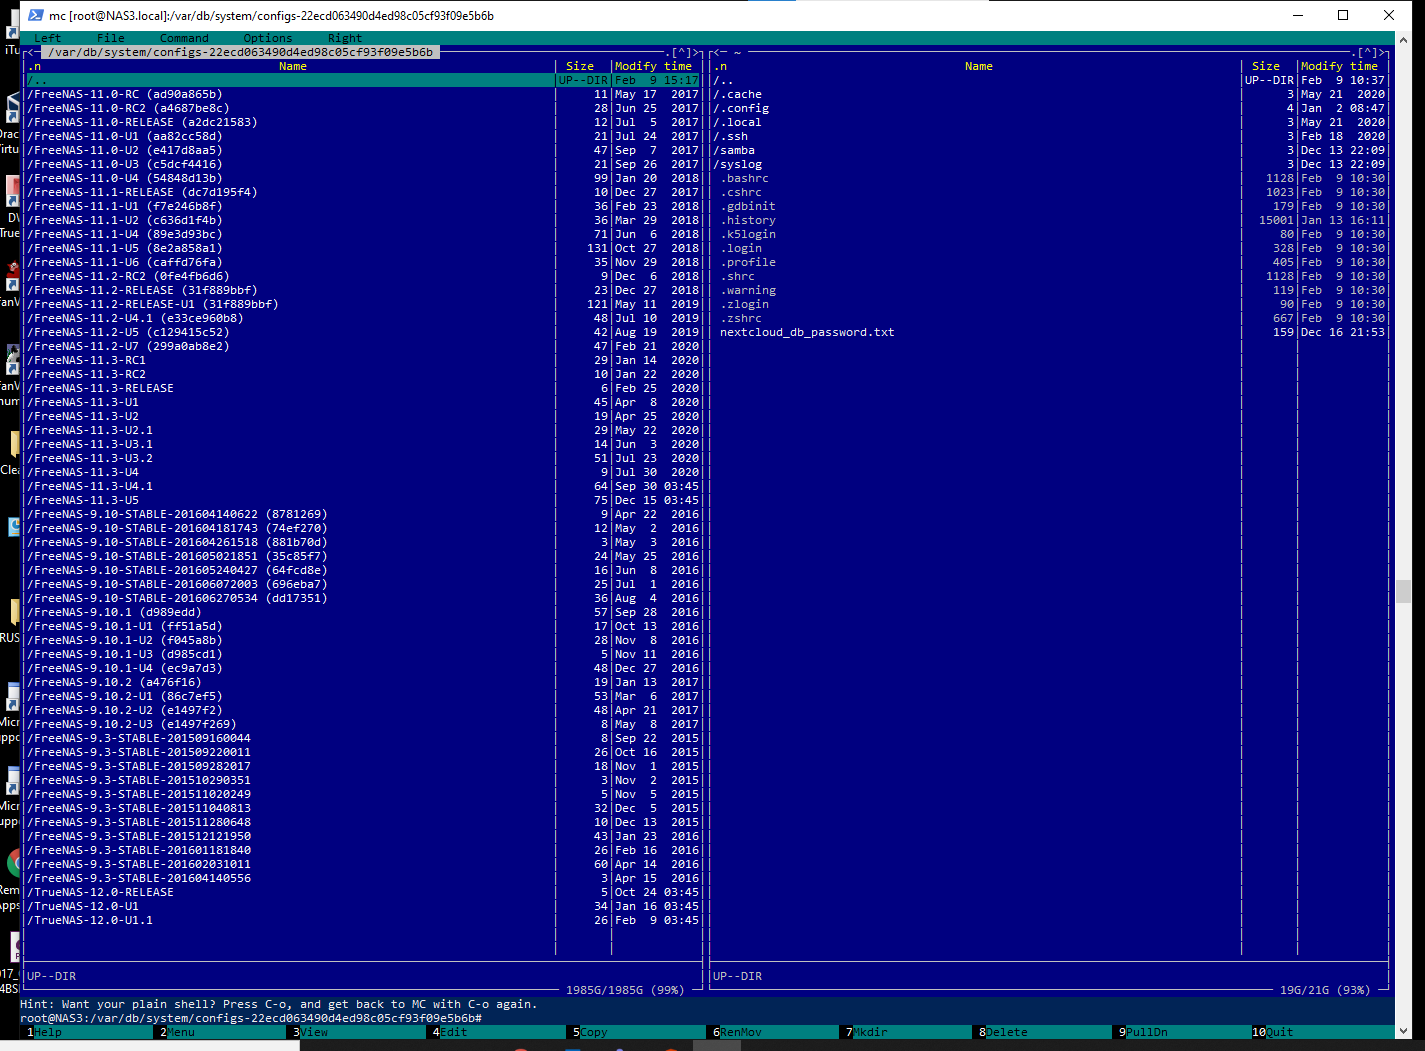The image size is (1425, 1051).
Task: Select the .zshrc file in right panel
Action: point(1049,318)
